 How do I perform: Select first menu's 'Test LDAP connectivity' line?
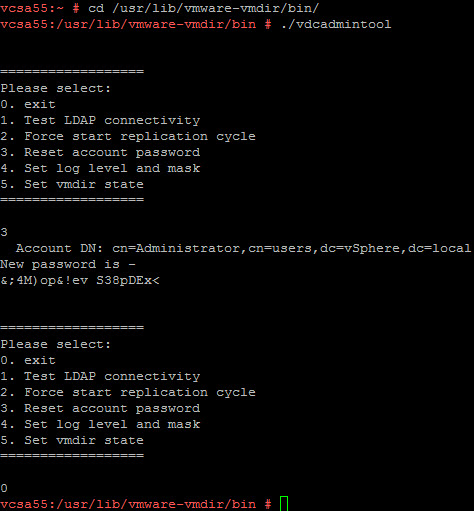click(x=100, y=120)
